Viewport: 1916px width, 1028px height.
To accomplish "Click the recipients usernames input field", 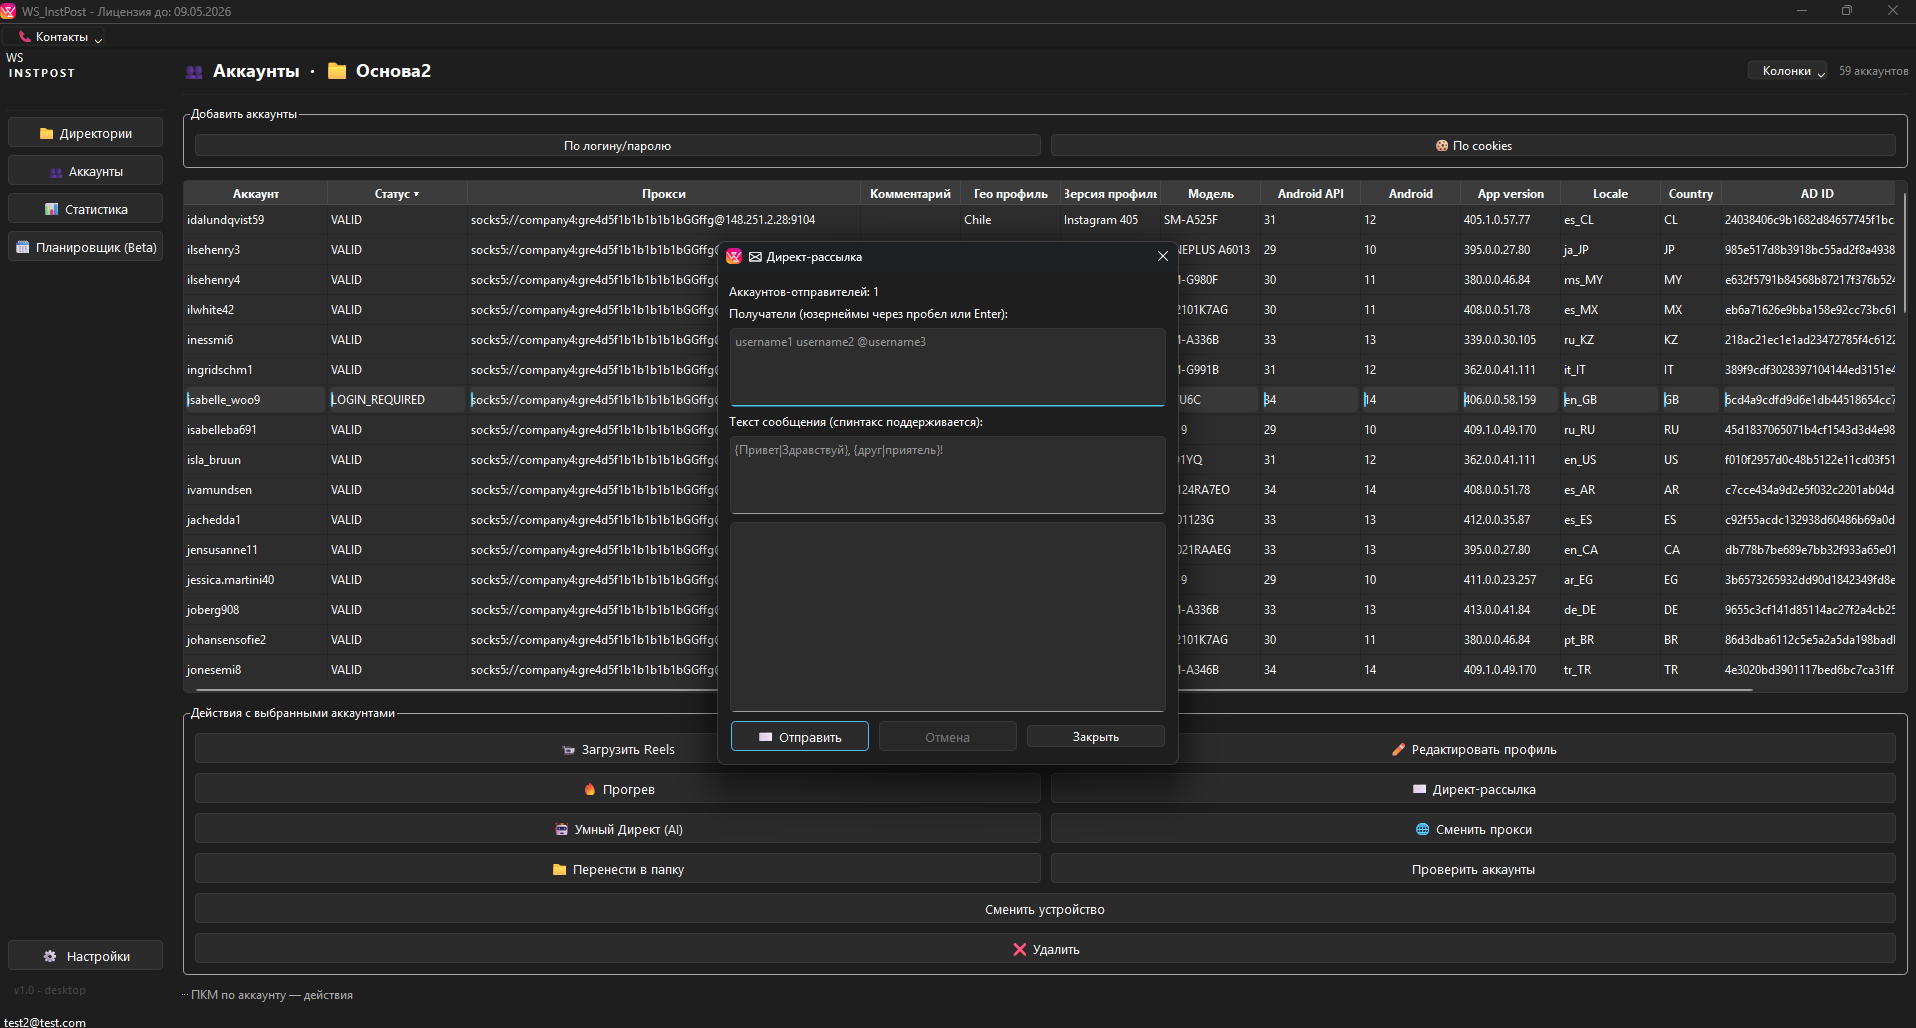I will (x=946, y=366).
